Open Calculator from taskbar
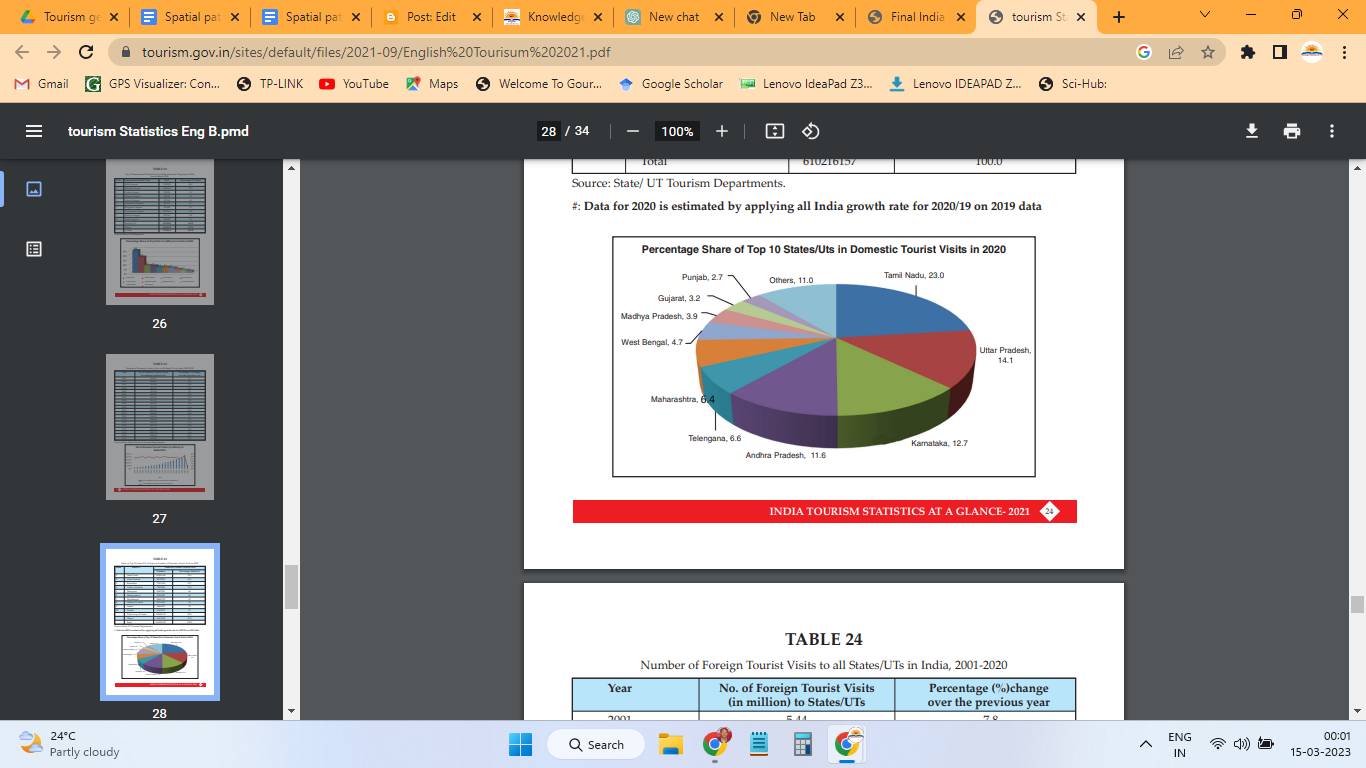Screen dimensions: 1366x768 pos(802,744)
